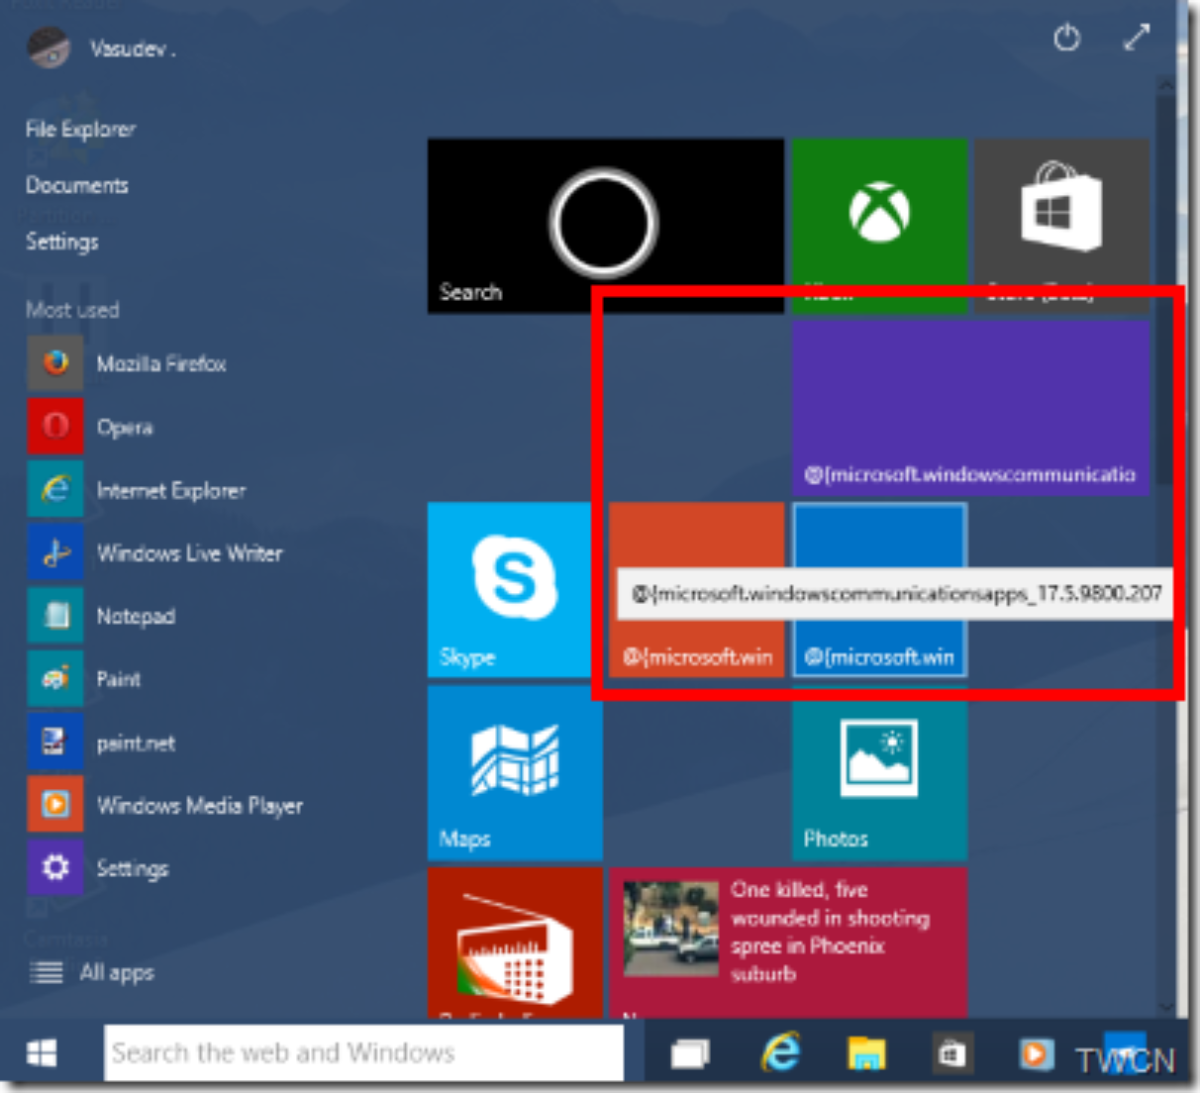Open Settings under Documents
The image size is (1200, 1093).
62,242
